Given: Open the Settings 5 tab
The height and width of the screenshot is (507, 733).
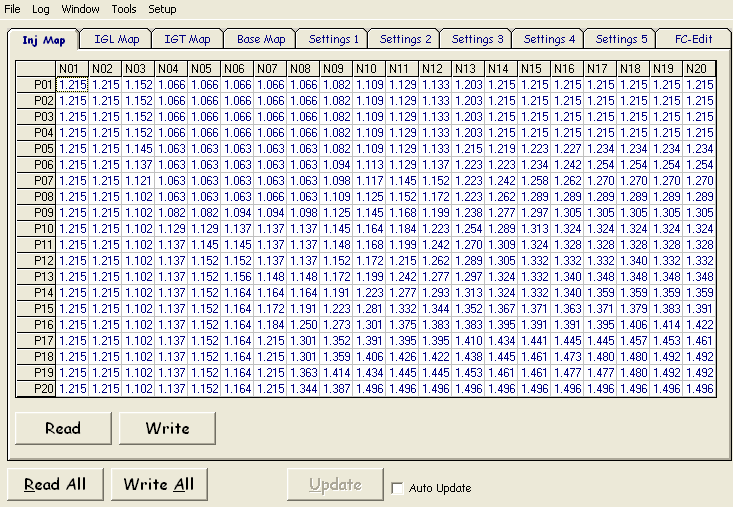Looking at the screenshot, I should (621, 39).
